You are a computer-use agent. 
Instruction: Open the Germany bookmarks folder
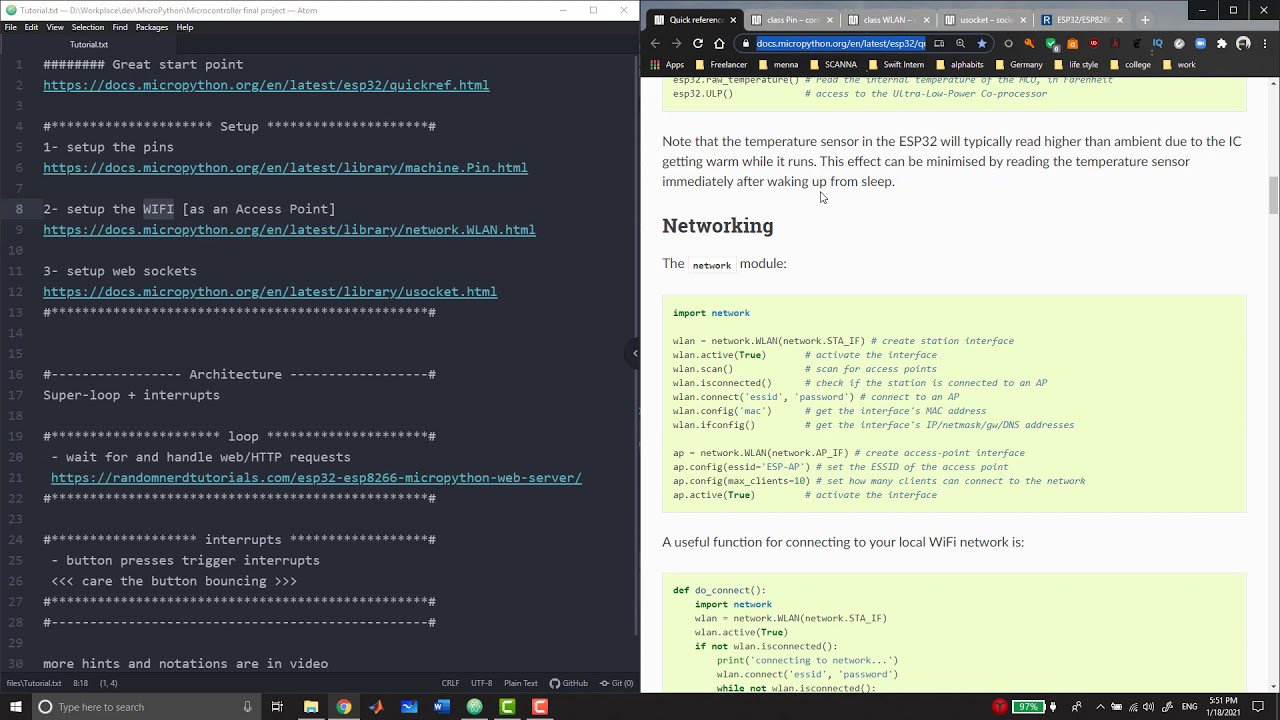point(1019,64)
